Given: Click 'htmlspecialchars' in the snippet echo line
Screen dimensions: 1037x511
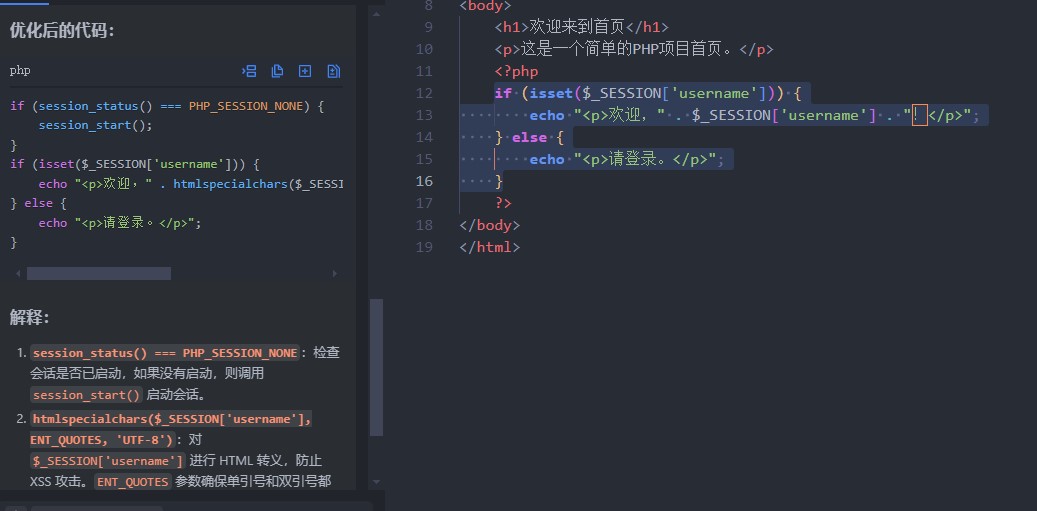Looking at the screenshot, I should tap(230, 184).
